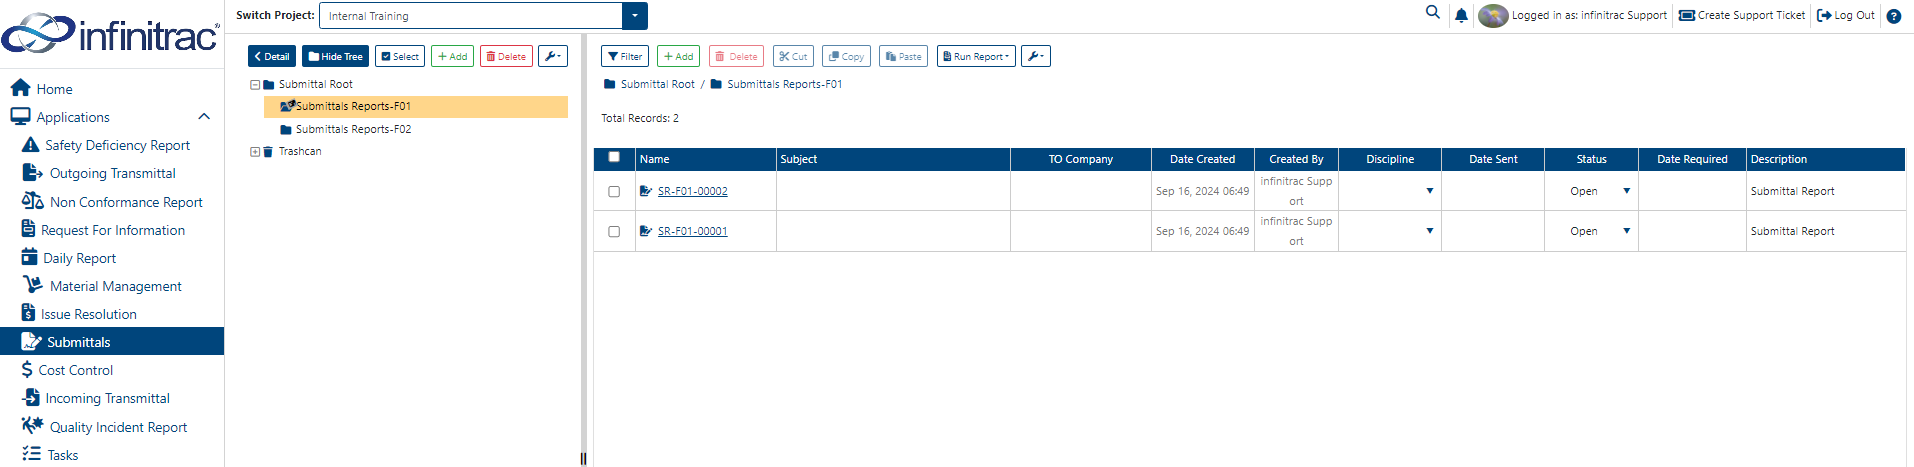
Task: Toggle the select-all checkbox in table header
Action: tap(614, 157)
